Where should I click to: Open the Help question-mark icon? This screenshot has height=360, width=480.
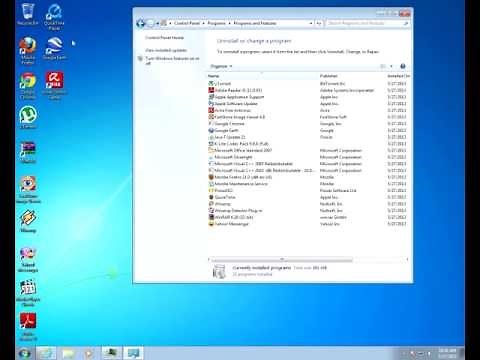pos(403,66)
